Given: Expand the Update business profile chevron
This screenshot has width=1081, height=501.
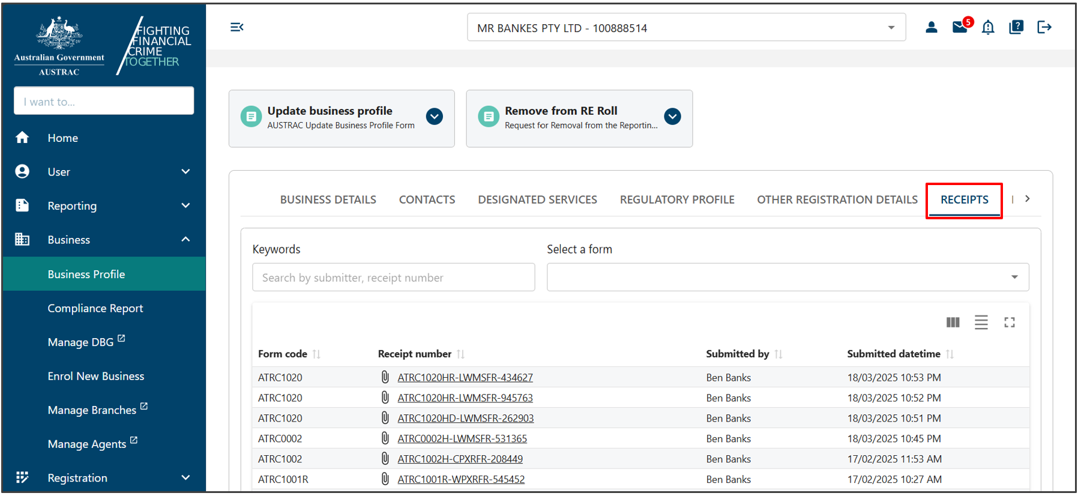Looking at the screenshot, I should point(434,116).
